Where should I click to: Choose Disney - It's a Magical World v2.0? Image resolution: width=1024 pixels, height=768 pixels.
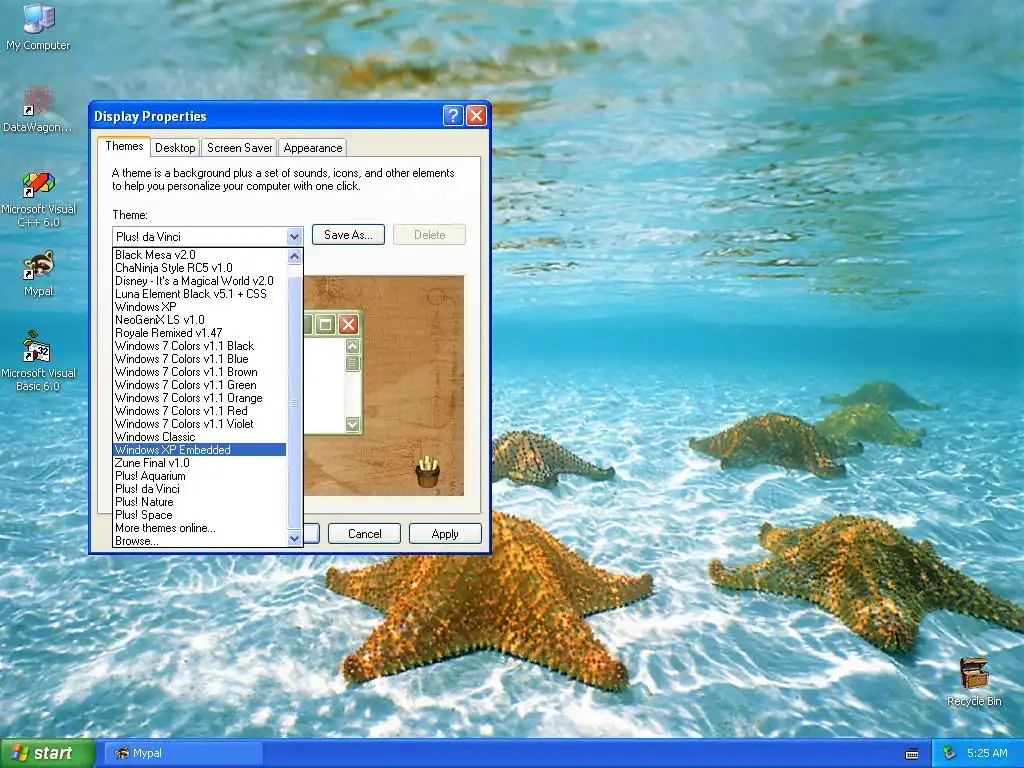pyautogui.click(x=200, y=281)
